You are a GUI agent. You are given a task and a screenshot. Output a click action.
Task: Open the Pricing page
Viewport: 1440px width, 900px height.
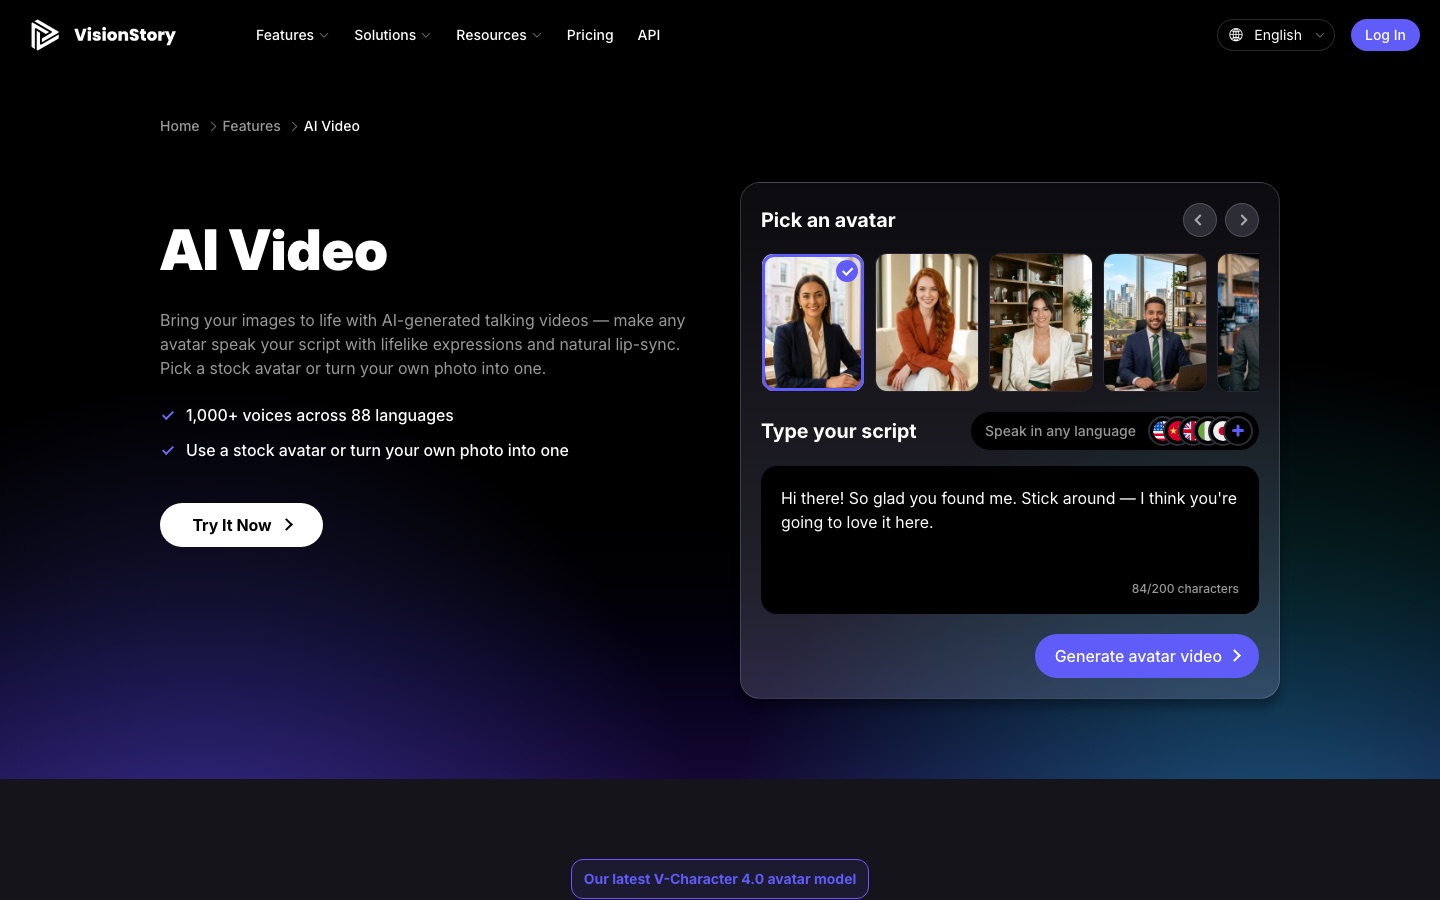click(590, 35)
